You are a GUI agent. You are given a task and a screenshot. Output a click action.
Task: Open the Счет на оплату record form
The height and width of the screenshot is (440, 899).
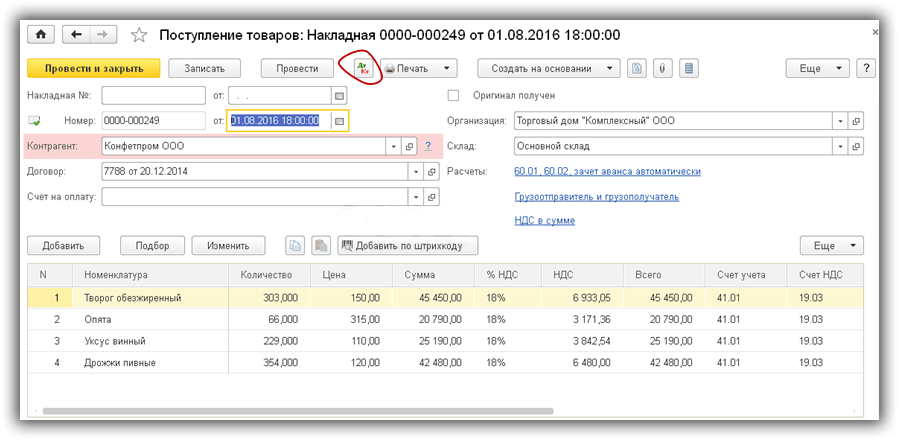(x=432, y=197)
